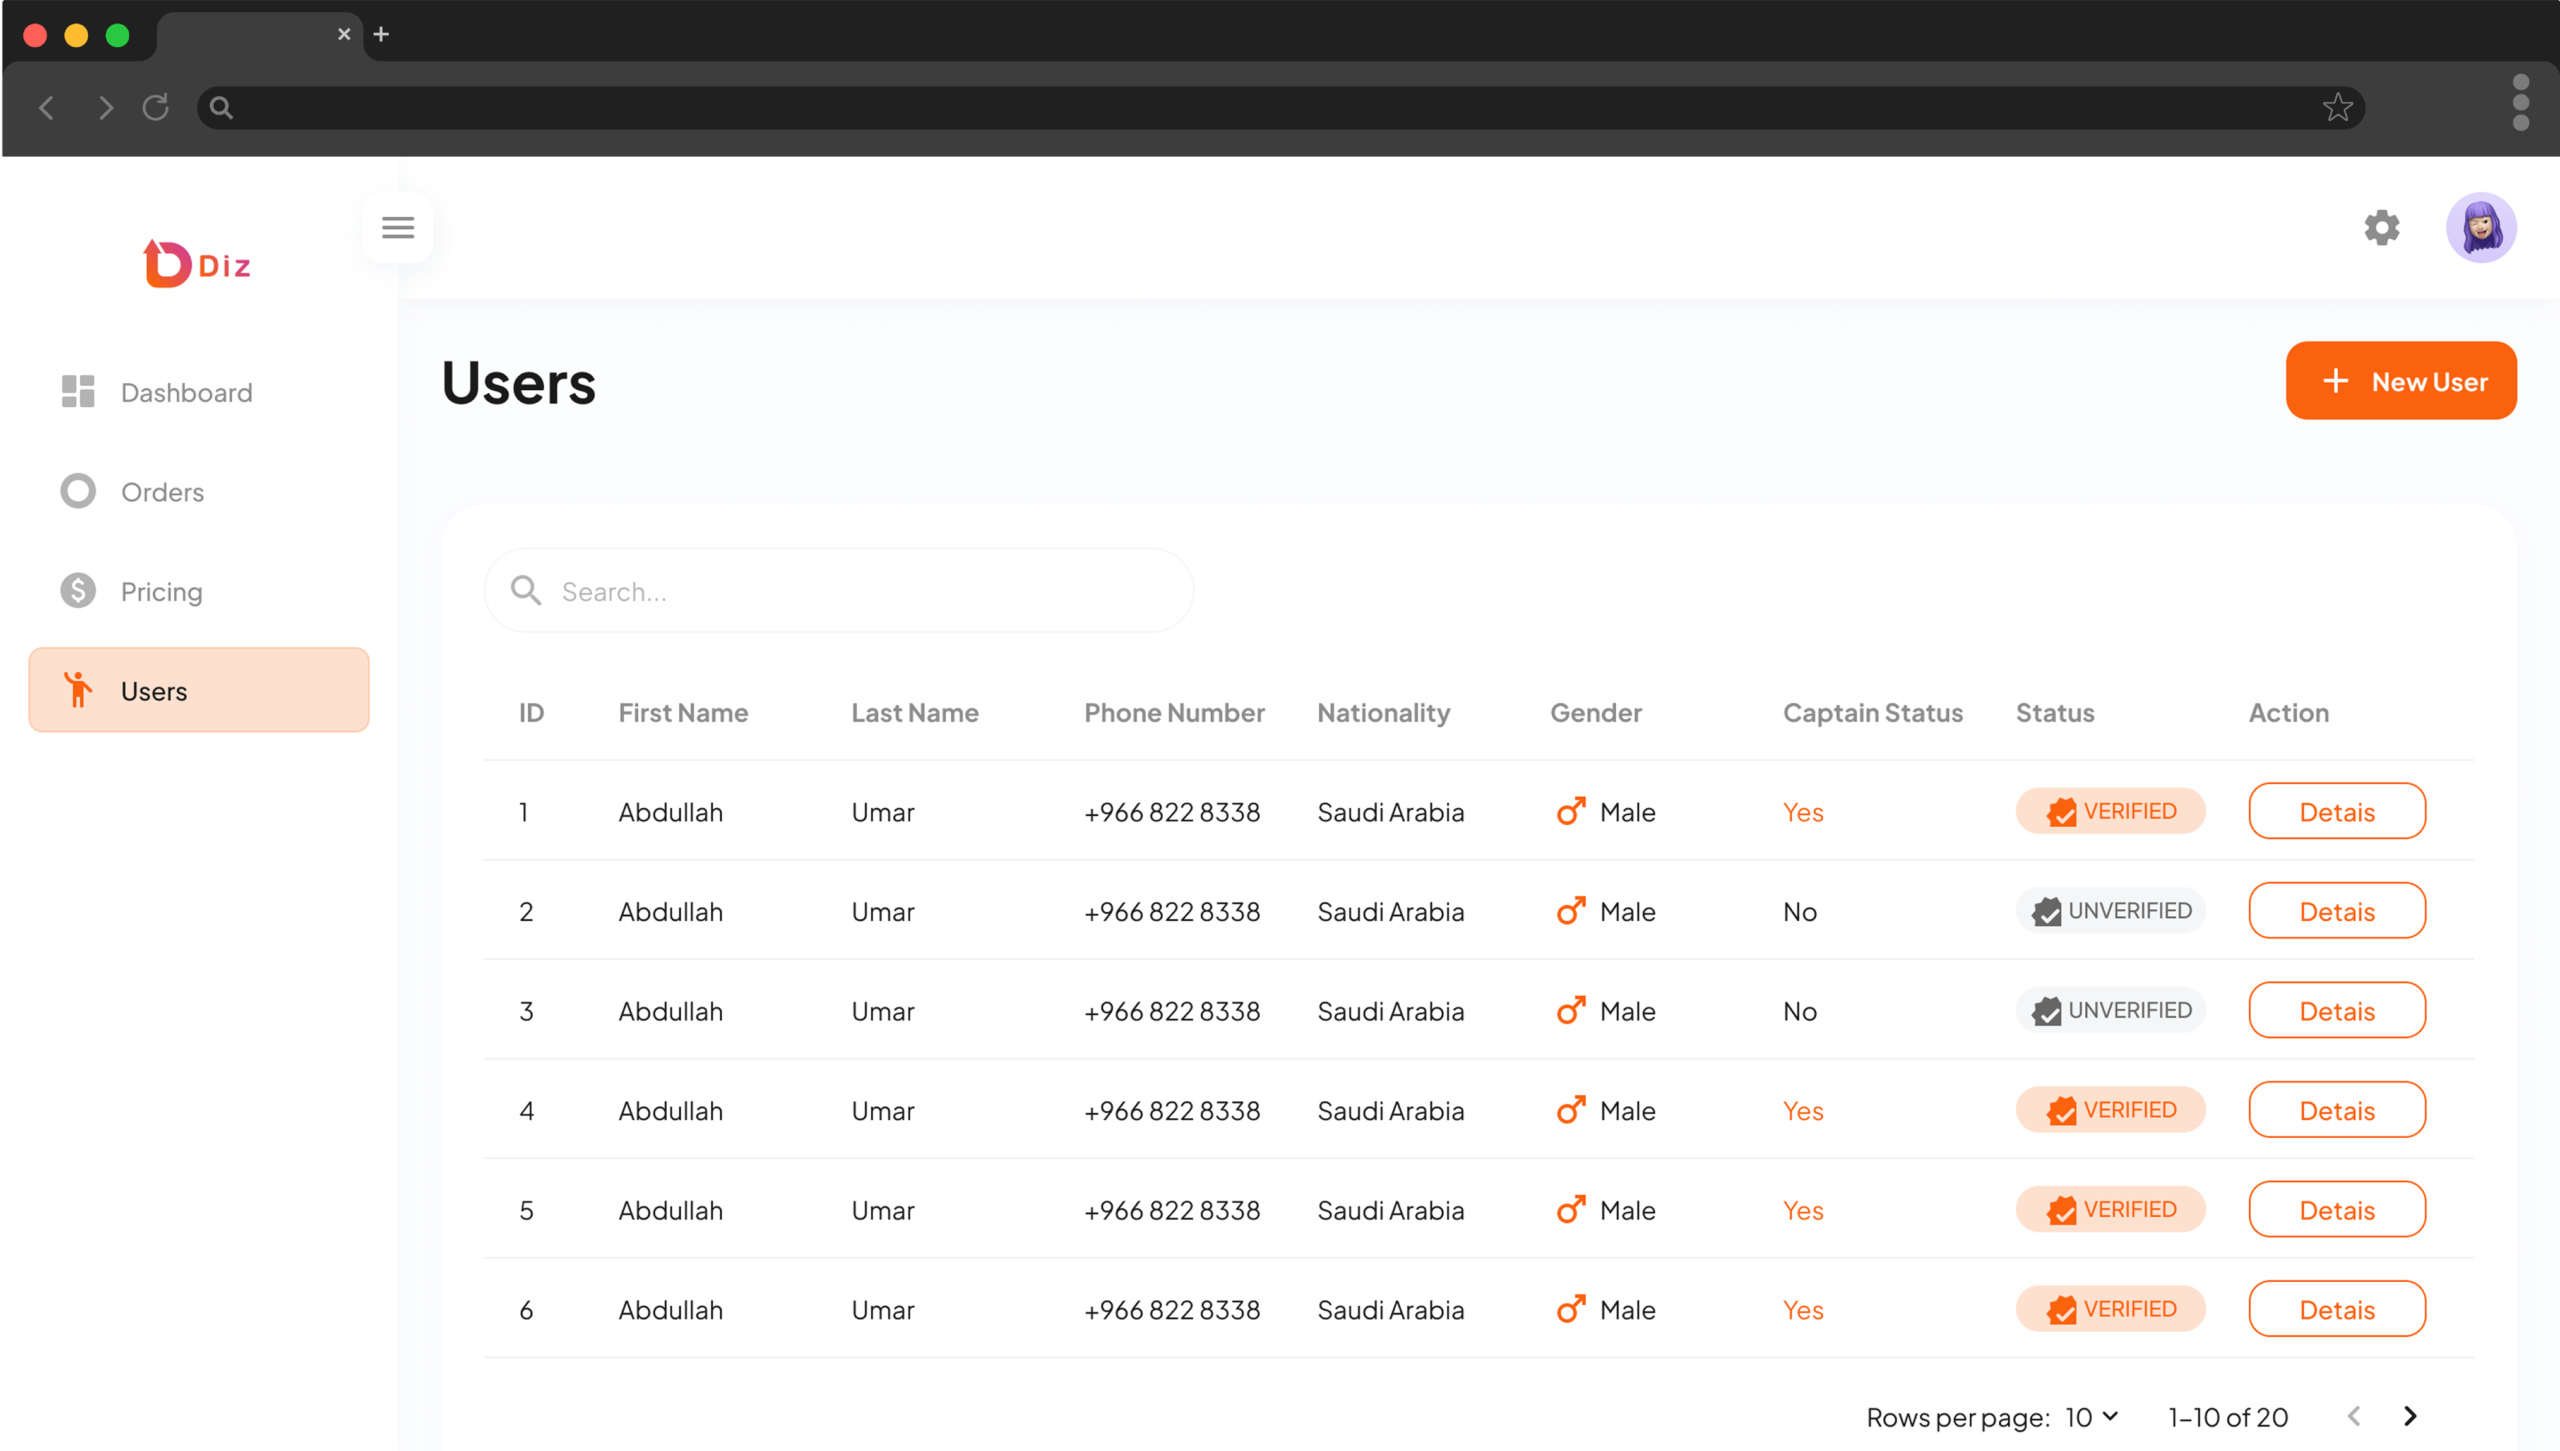The image size is (2560, 1451).
Task: Click the Pricing dollar icon
Action: [76, 590]
